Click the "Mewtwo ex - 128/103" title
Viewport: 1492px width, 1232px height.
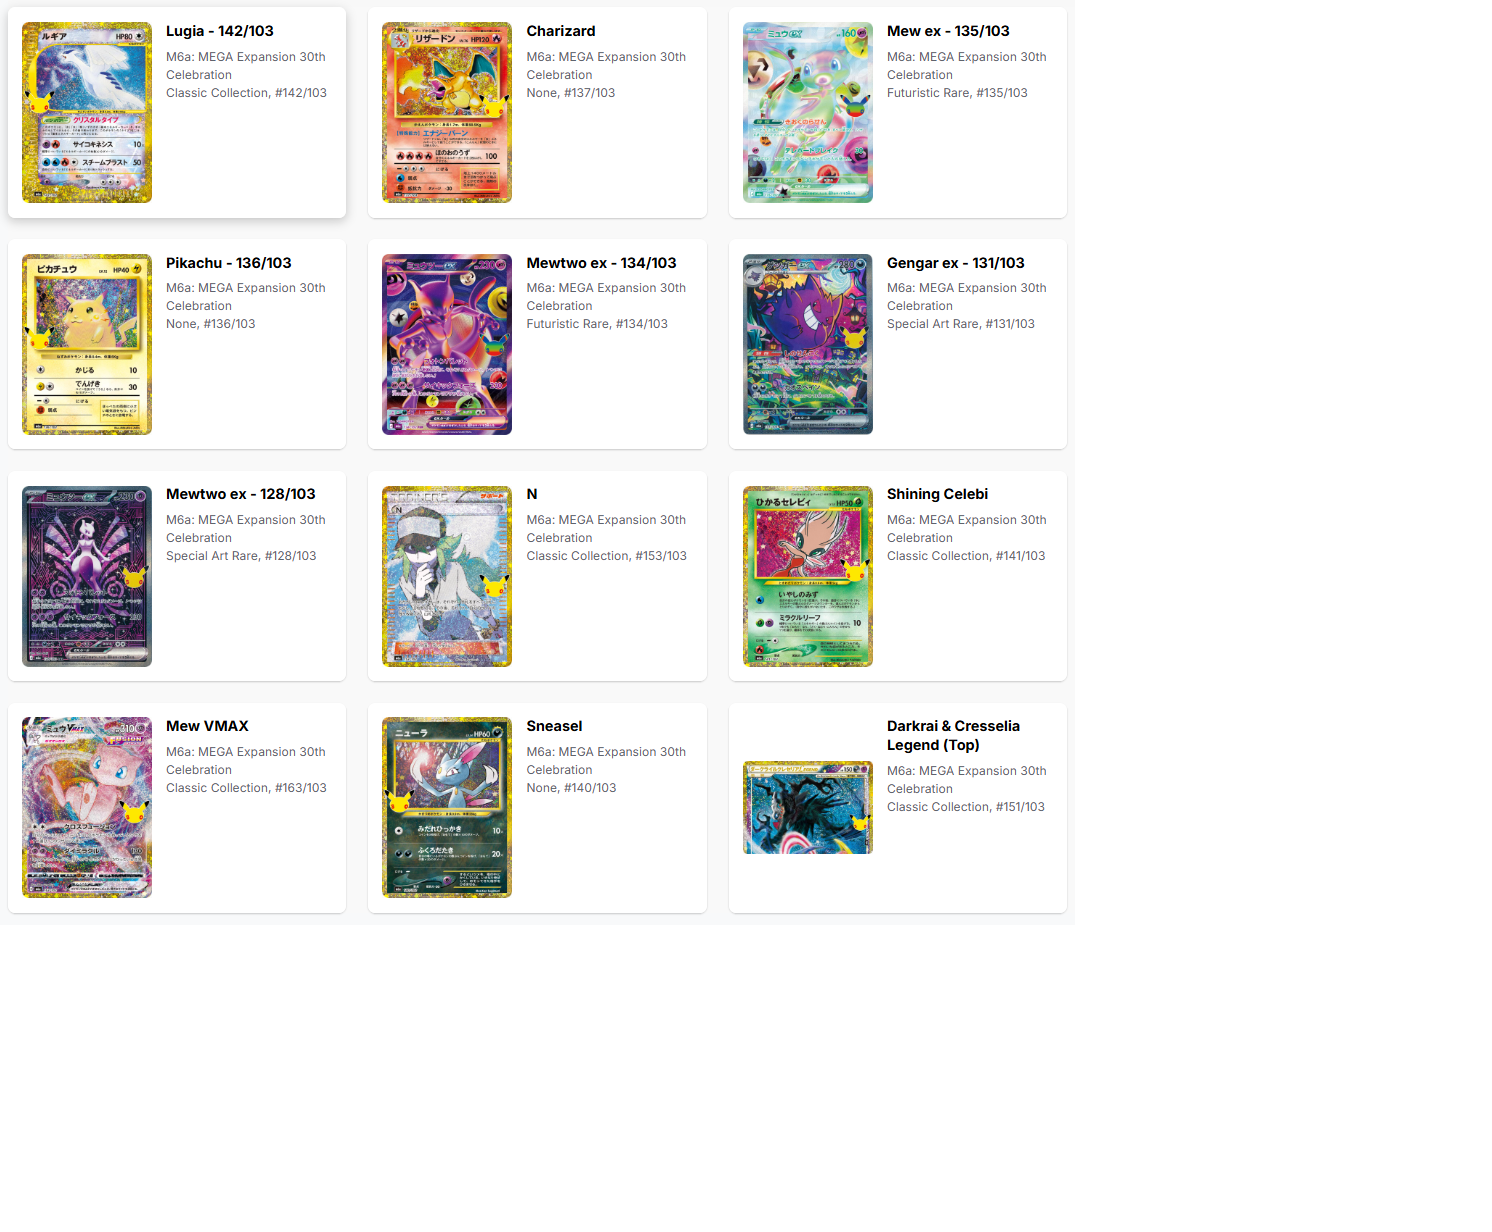pos(241,494)
